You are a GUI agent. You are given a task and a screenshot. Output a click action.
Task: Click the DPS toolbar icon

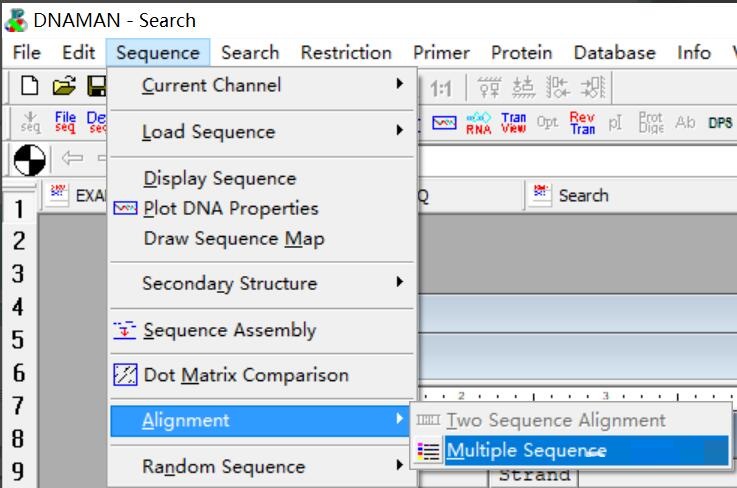[x=720, y=123]
